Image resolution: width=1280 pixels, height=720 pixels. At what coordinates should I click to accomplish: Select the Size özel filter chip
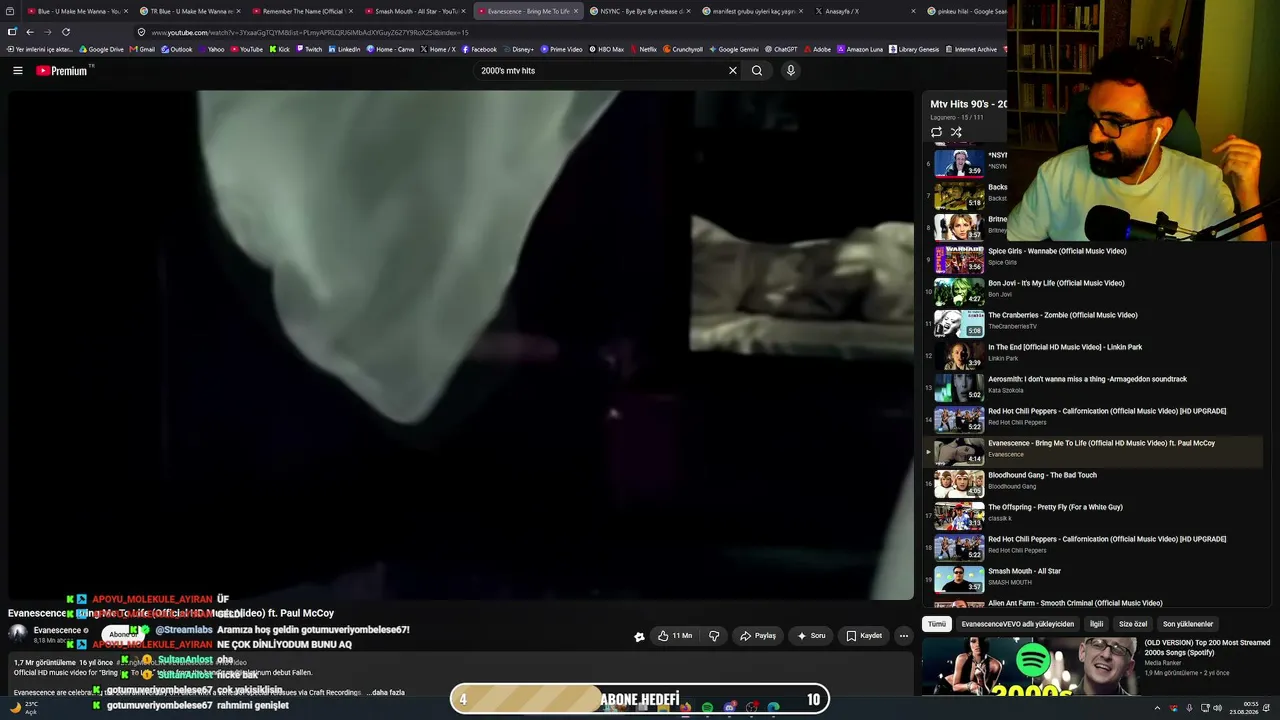coord(1133,624)
